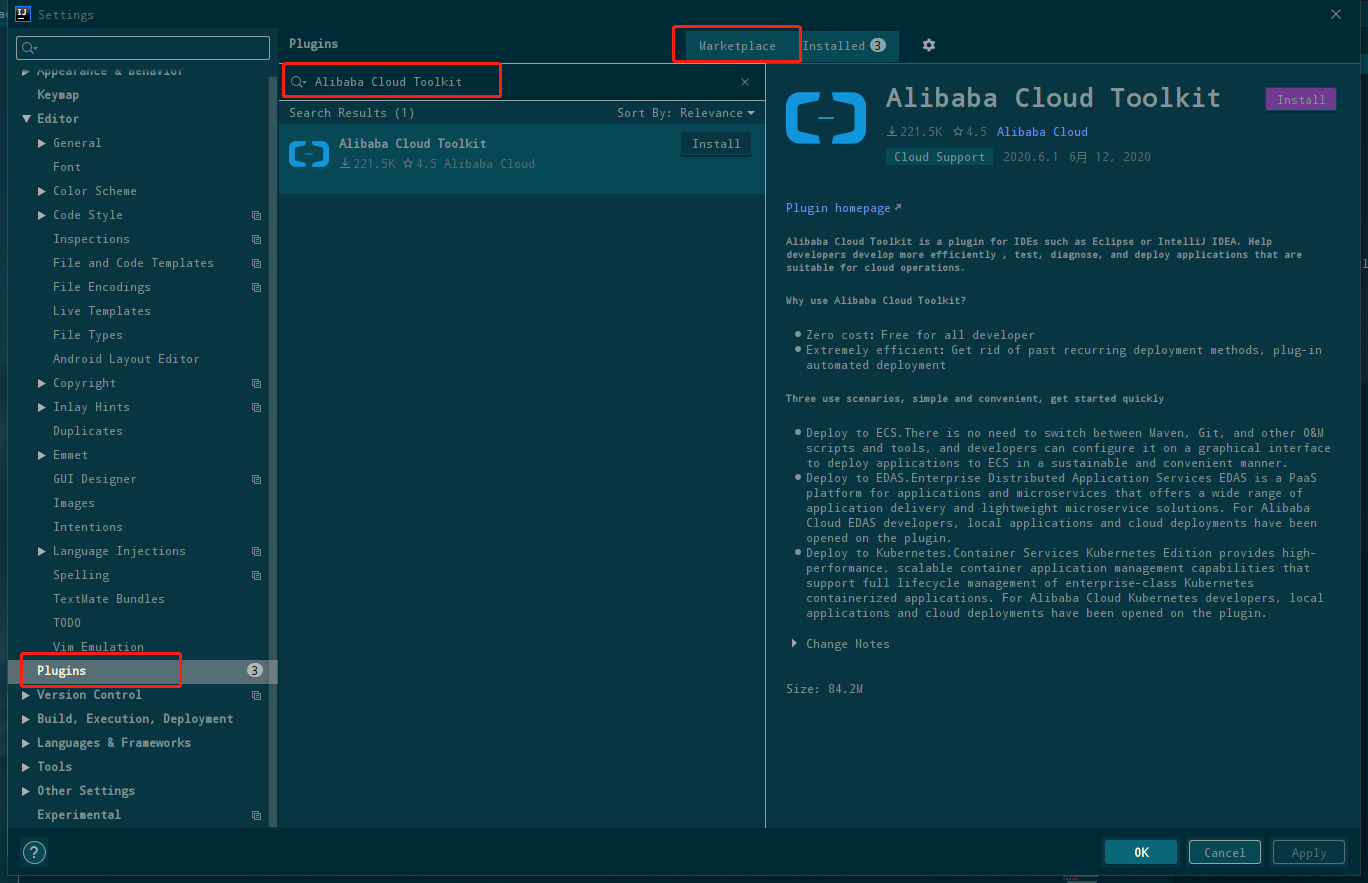Click Install in the search results row
This screenshot has height=883, width=1368.
coord(717,144)
